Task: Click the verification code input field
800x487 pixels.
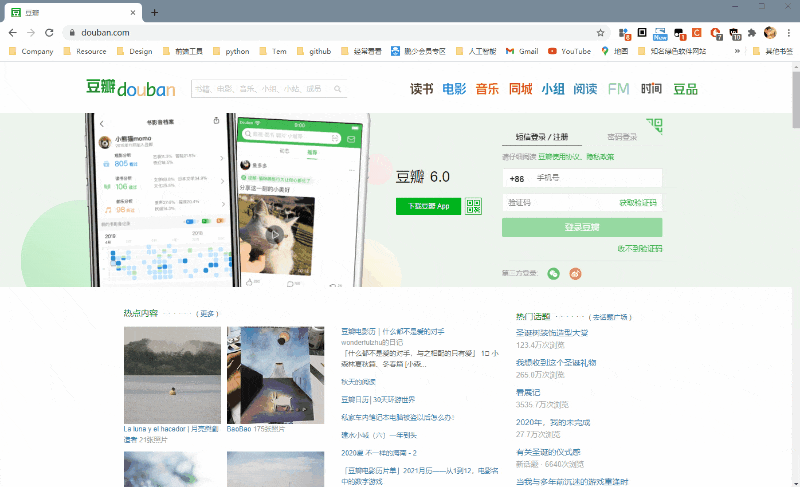Action: [559, 202]
